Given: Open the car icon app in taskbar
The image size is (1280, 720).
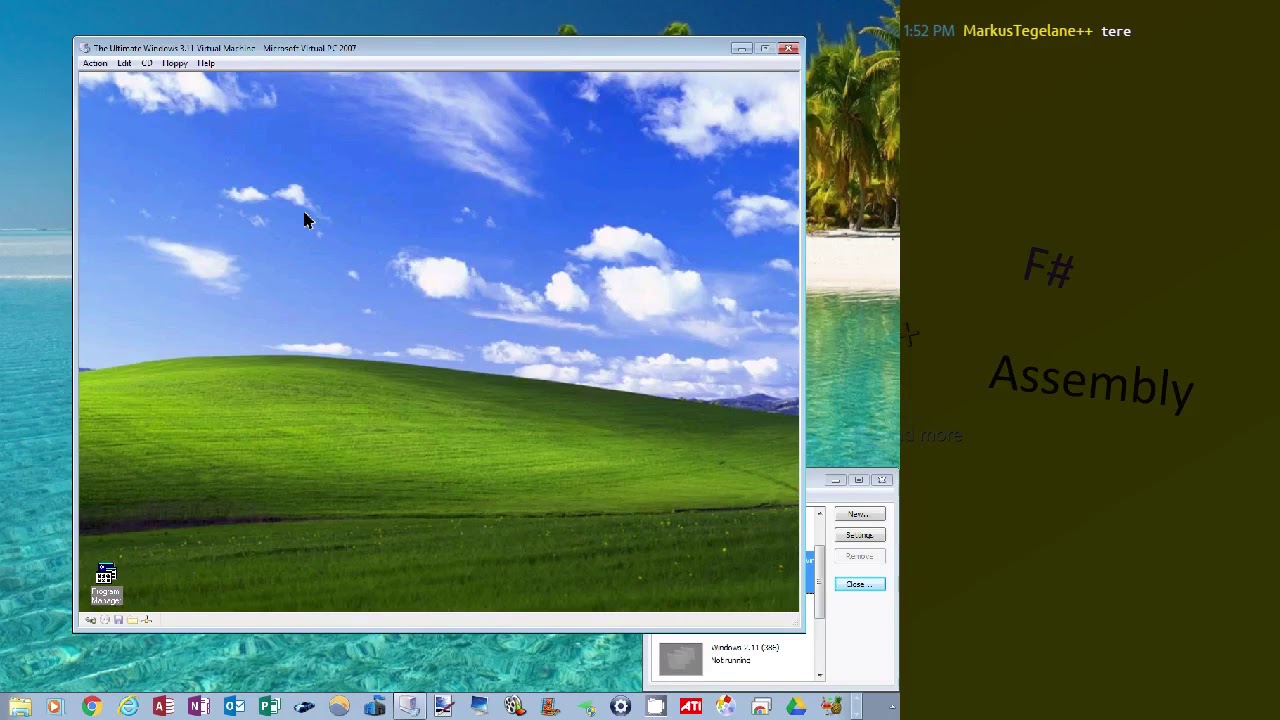Looking at the screenshot, I should click(x=305, y=707).
